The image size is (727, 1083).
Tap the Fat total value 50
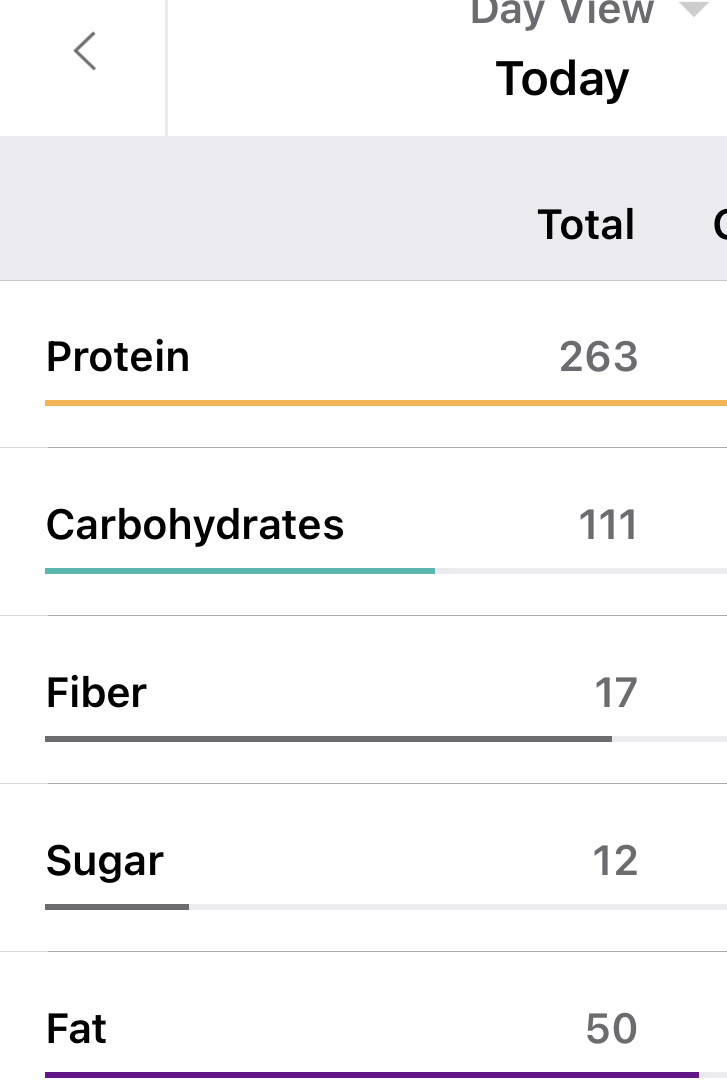(611, 1029)
